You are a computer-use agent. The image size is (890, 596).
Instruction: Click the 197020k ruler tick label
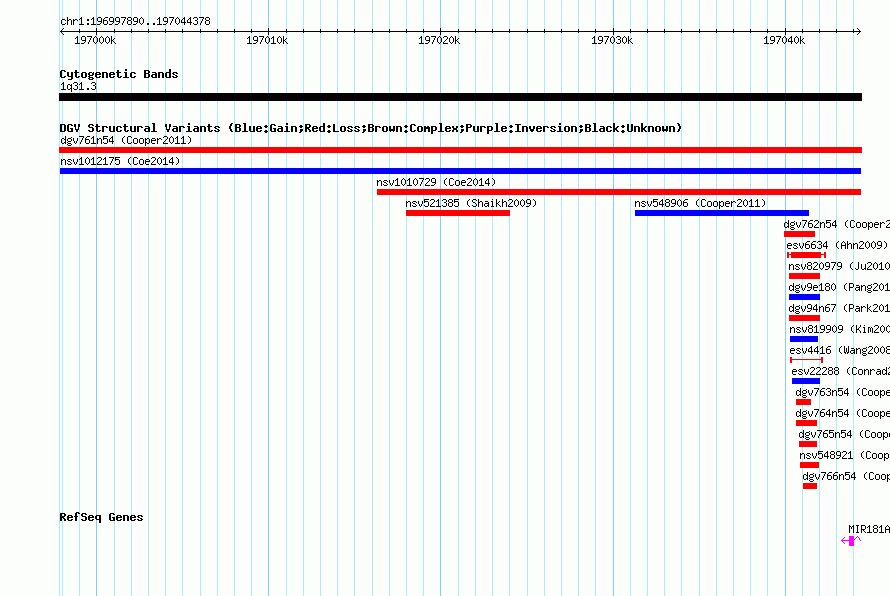pyautogui.click(x=439, y=40)
